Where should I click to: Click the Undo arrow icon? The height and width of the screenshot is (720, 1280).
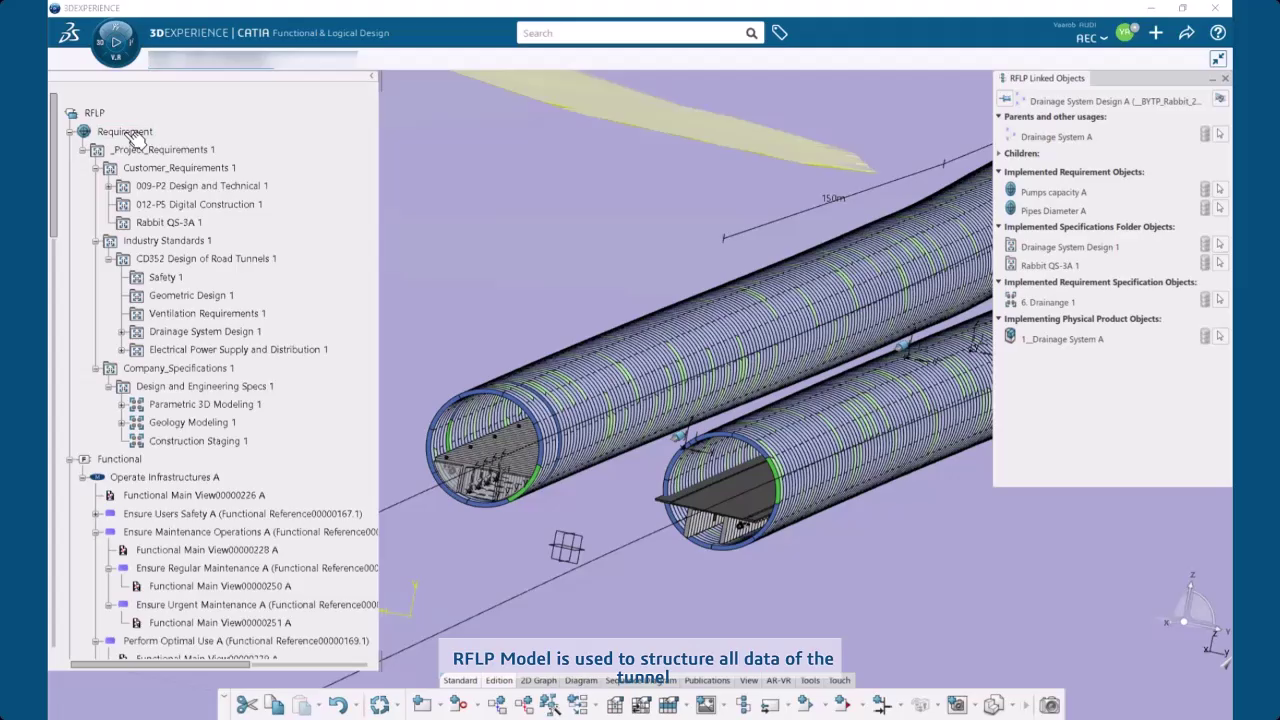tap(337, 705)
